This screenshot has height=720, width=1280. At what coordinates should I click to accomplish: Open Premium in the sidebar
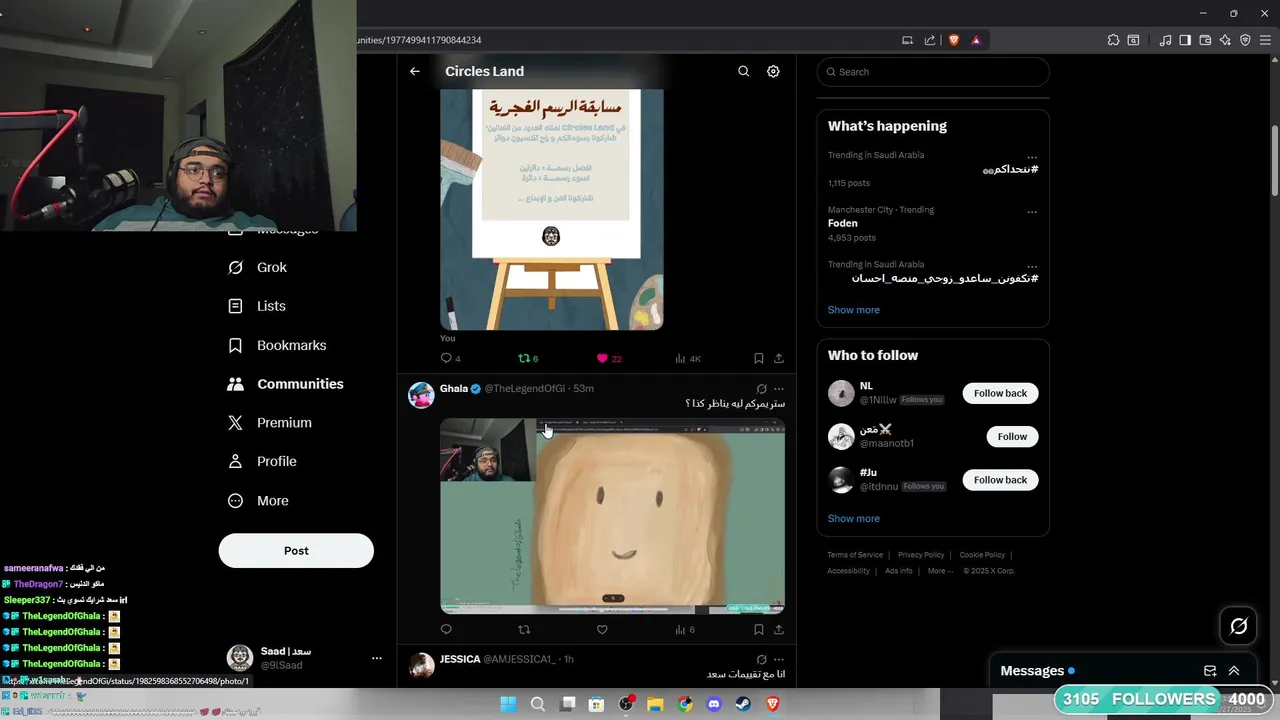269,422
